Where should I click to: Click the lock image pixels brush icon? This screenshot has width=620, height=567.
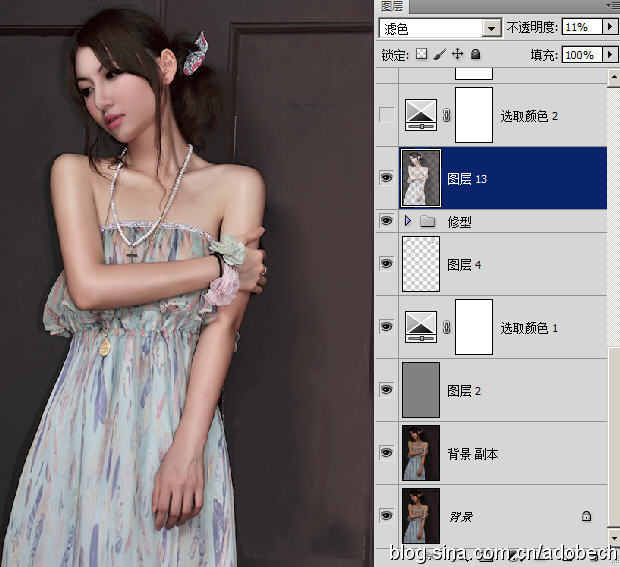440,54
